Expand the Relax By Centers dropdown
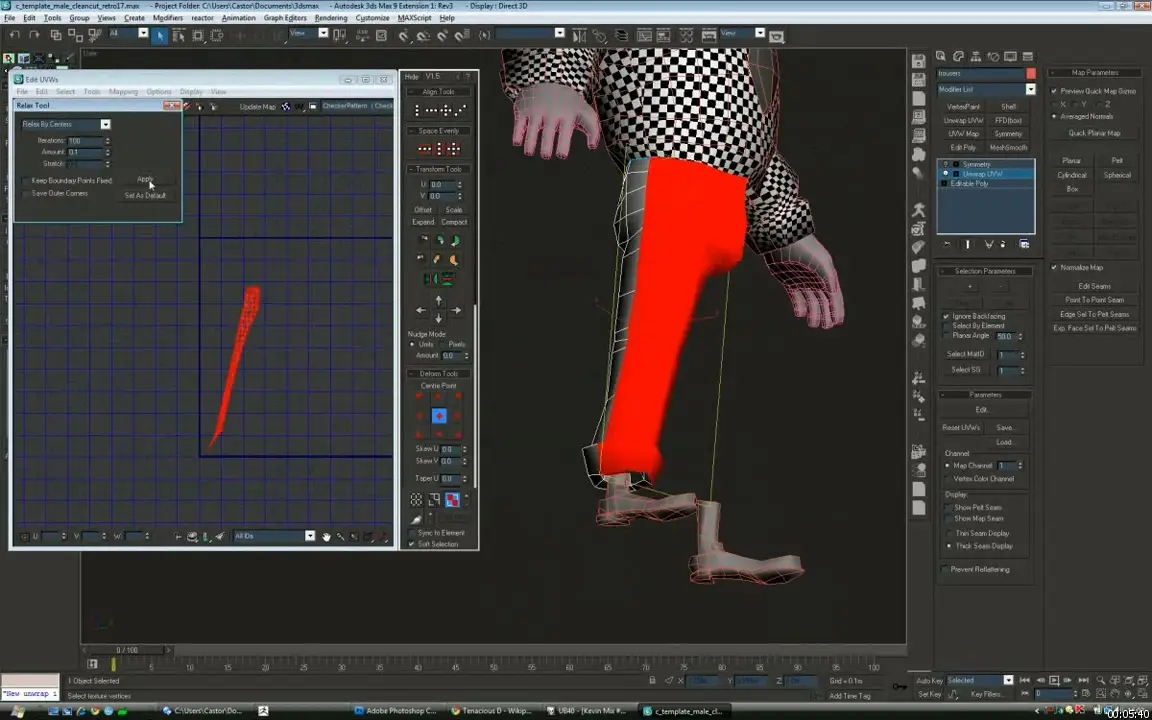The width and height of the screenshot is (1152, 720). point(105,124)
